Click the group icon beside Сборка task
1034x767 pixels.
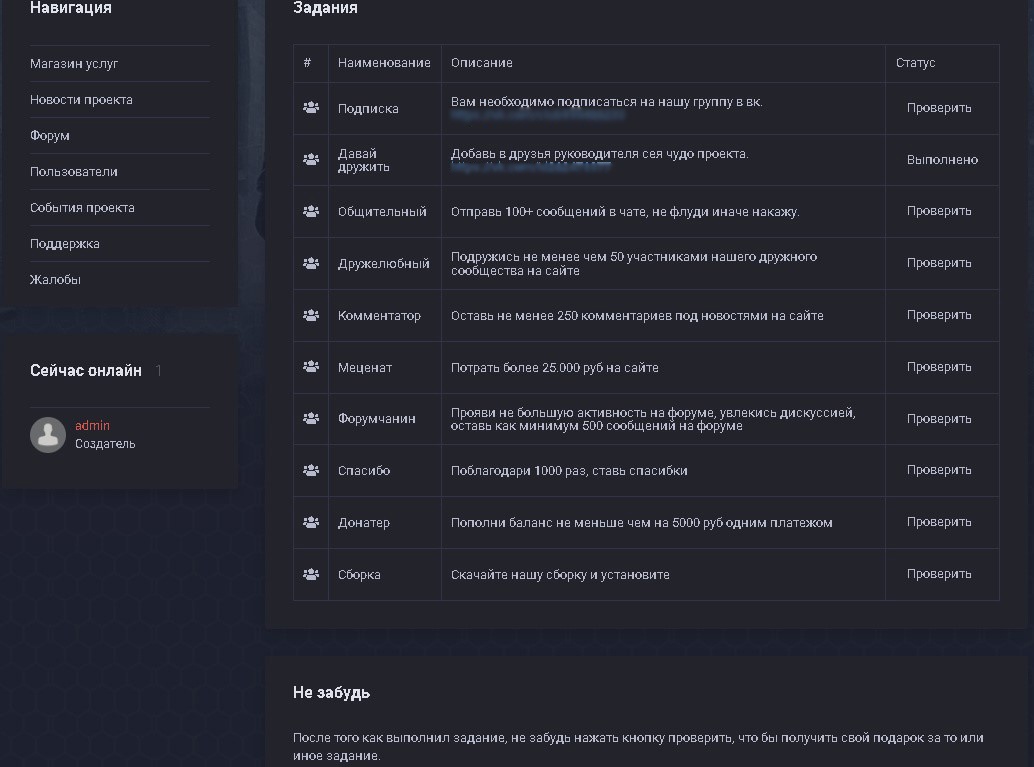coord(311,574)
